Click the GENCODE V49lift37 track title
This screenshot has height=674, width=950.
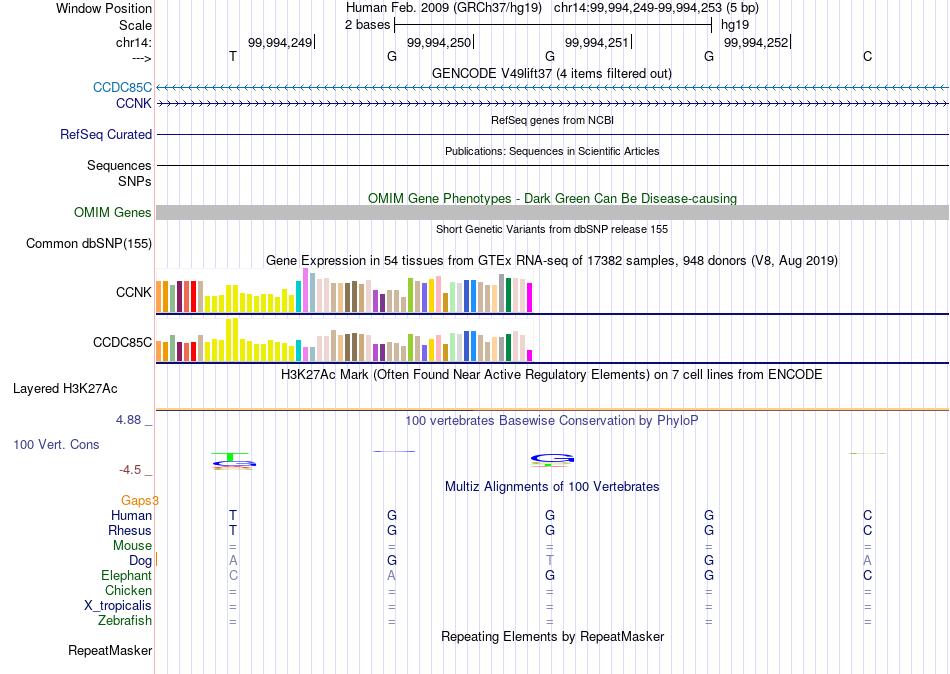tap(552, 73)
